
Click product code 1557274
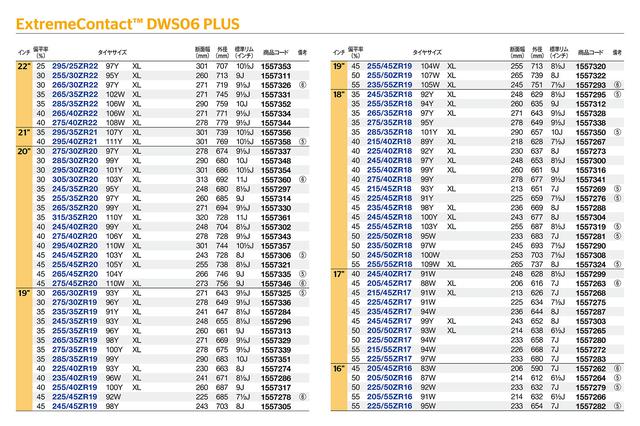click(x=276, y=368)
